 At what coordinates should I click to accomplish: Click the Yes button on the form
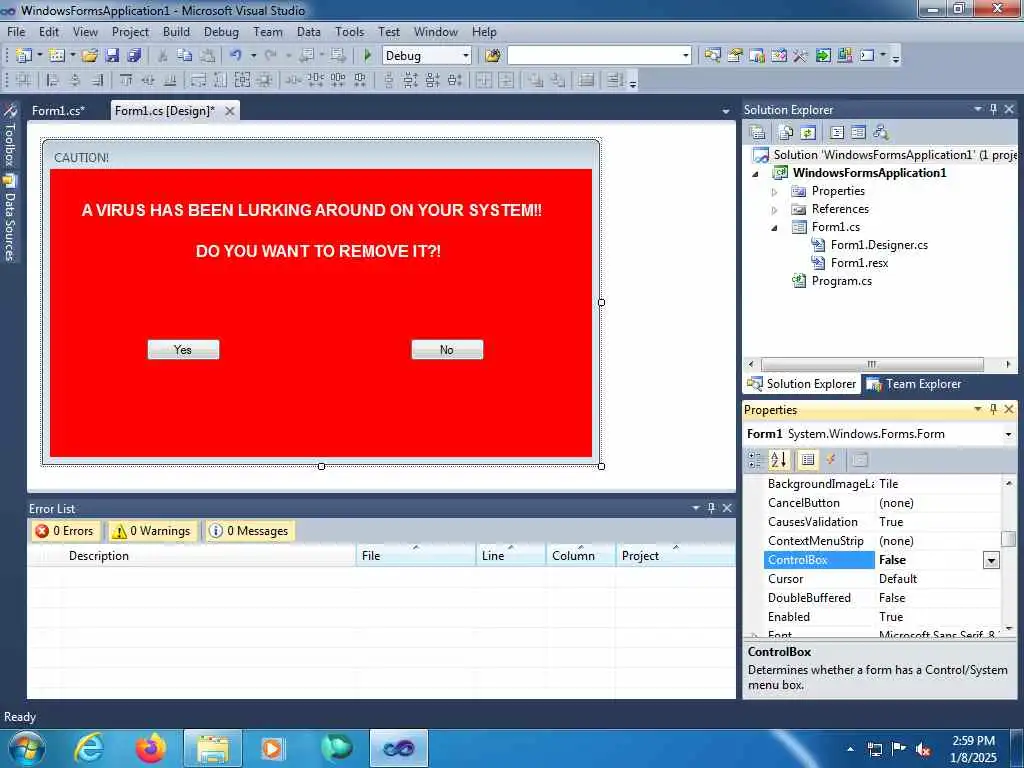click(x=184, y=349)
